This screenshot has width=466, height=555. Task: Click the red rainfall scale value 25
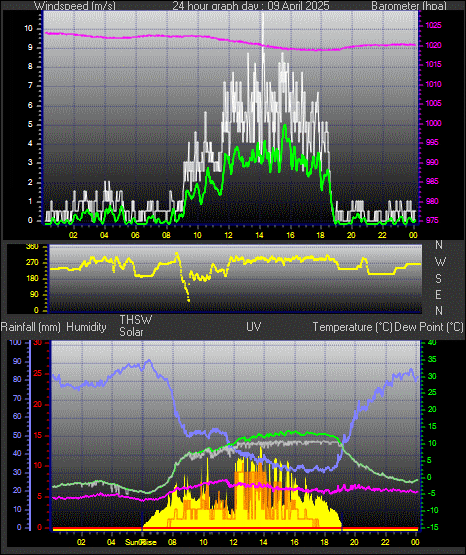click(x=38, y=373)
